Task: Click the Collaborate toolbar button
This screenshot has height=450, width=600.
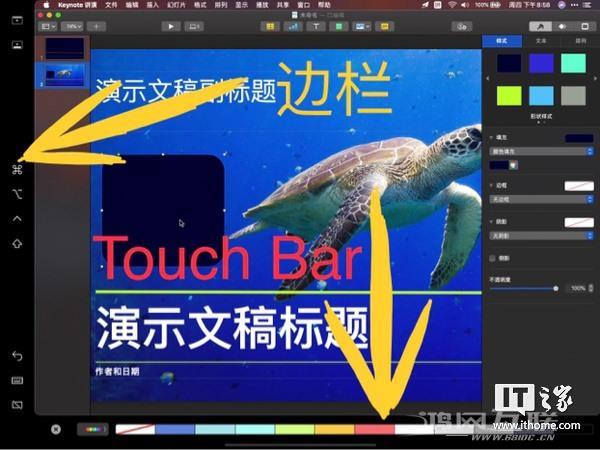Action: 462,26
